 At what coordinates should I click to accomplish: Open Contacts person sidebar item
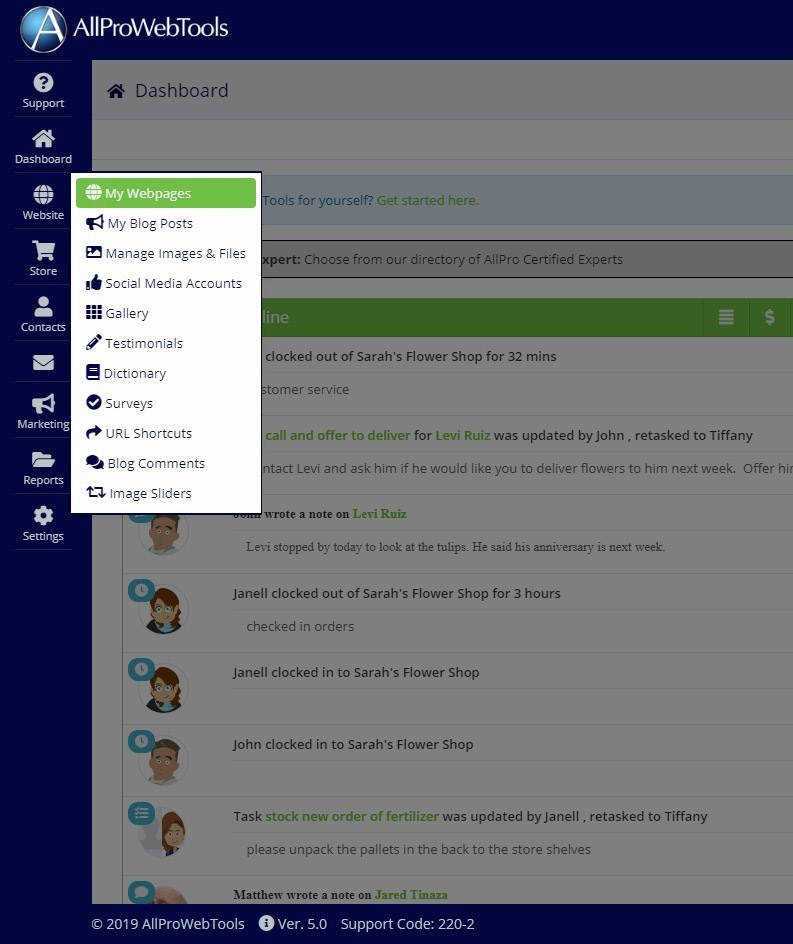(43, 314)
